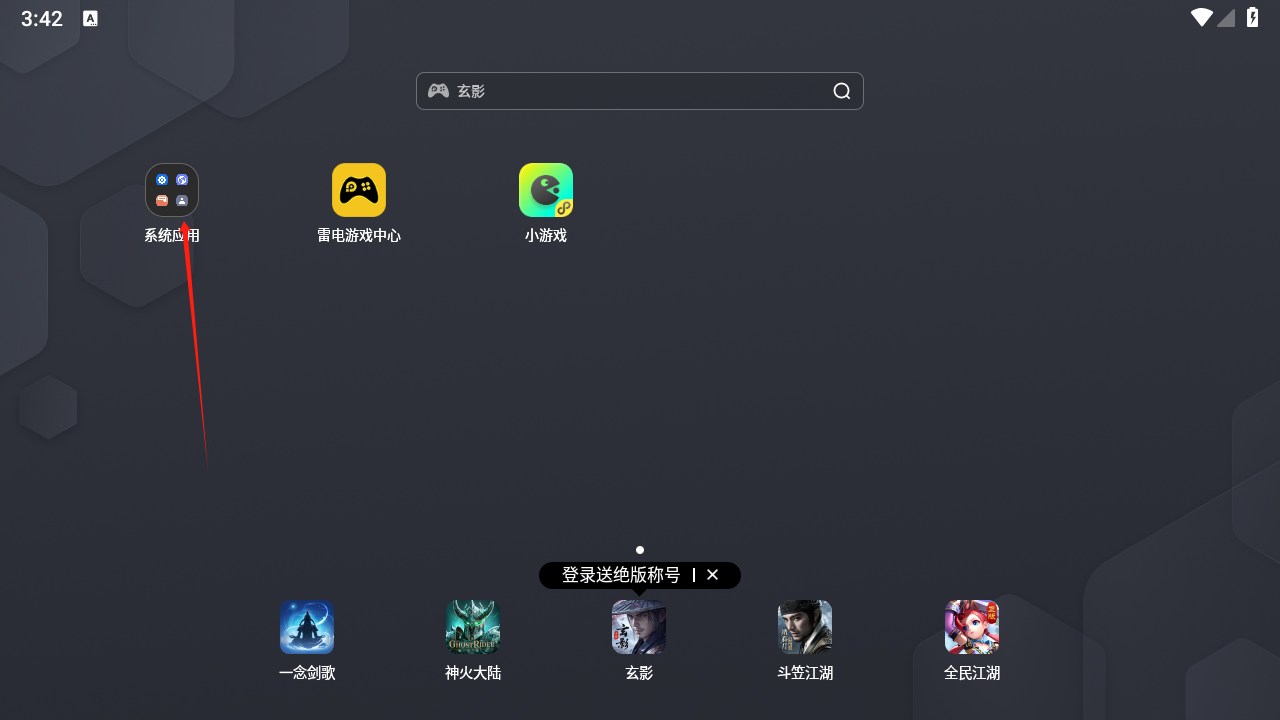Open the 一念剑歌 game
The width and height of the screenshot is (1280, 720).
pos(307,627)
